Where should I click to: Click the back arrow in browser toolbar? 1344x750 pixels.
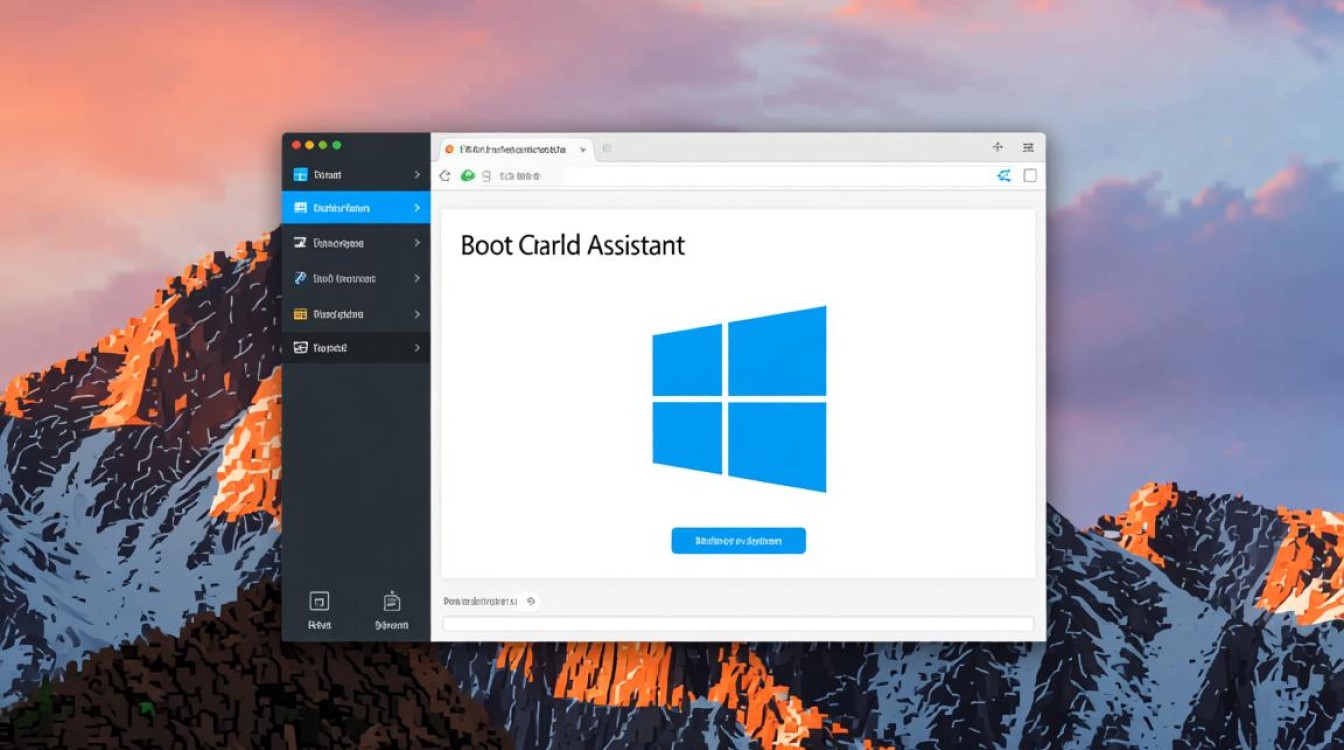click(446, 176)
